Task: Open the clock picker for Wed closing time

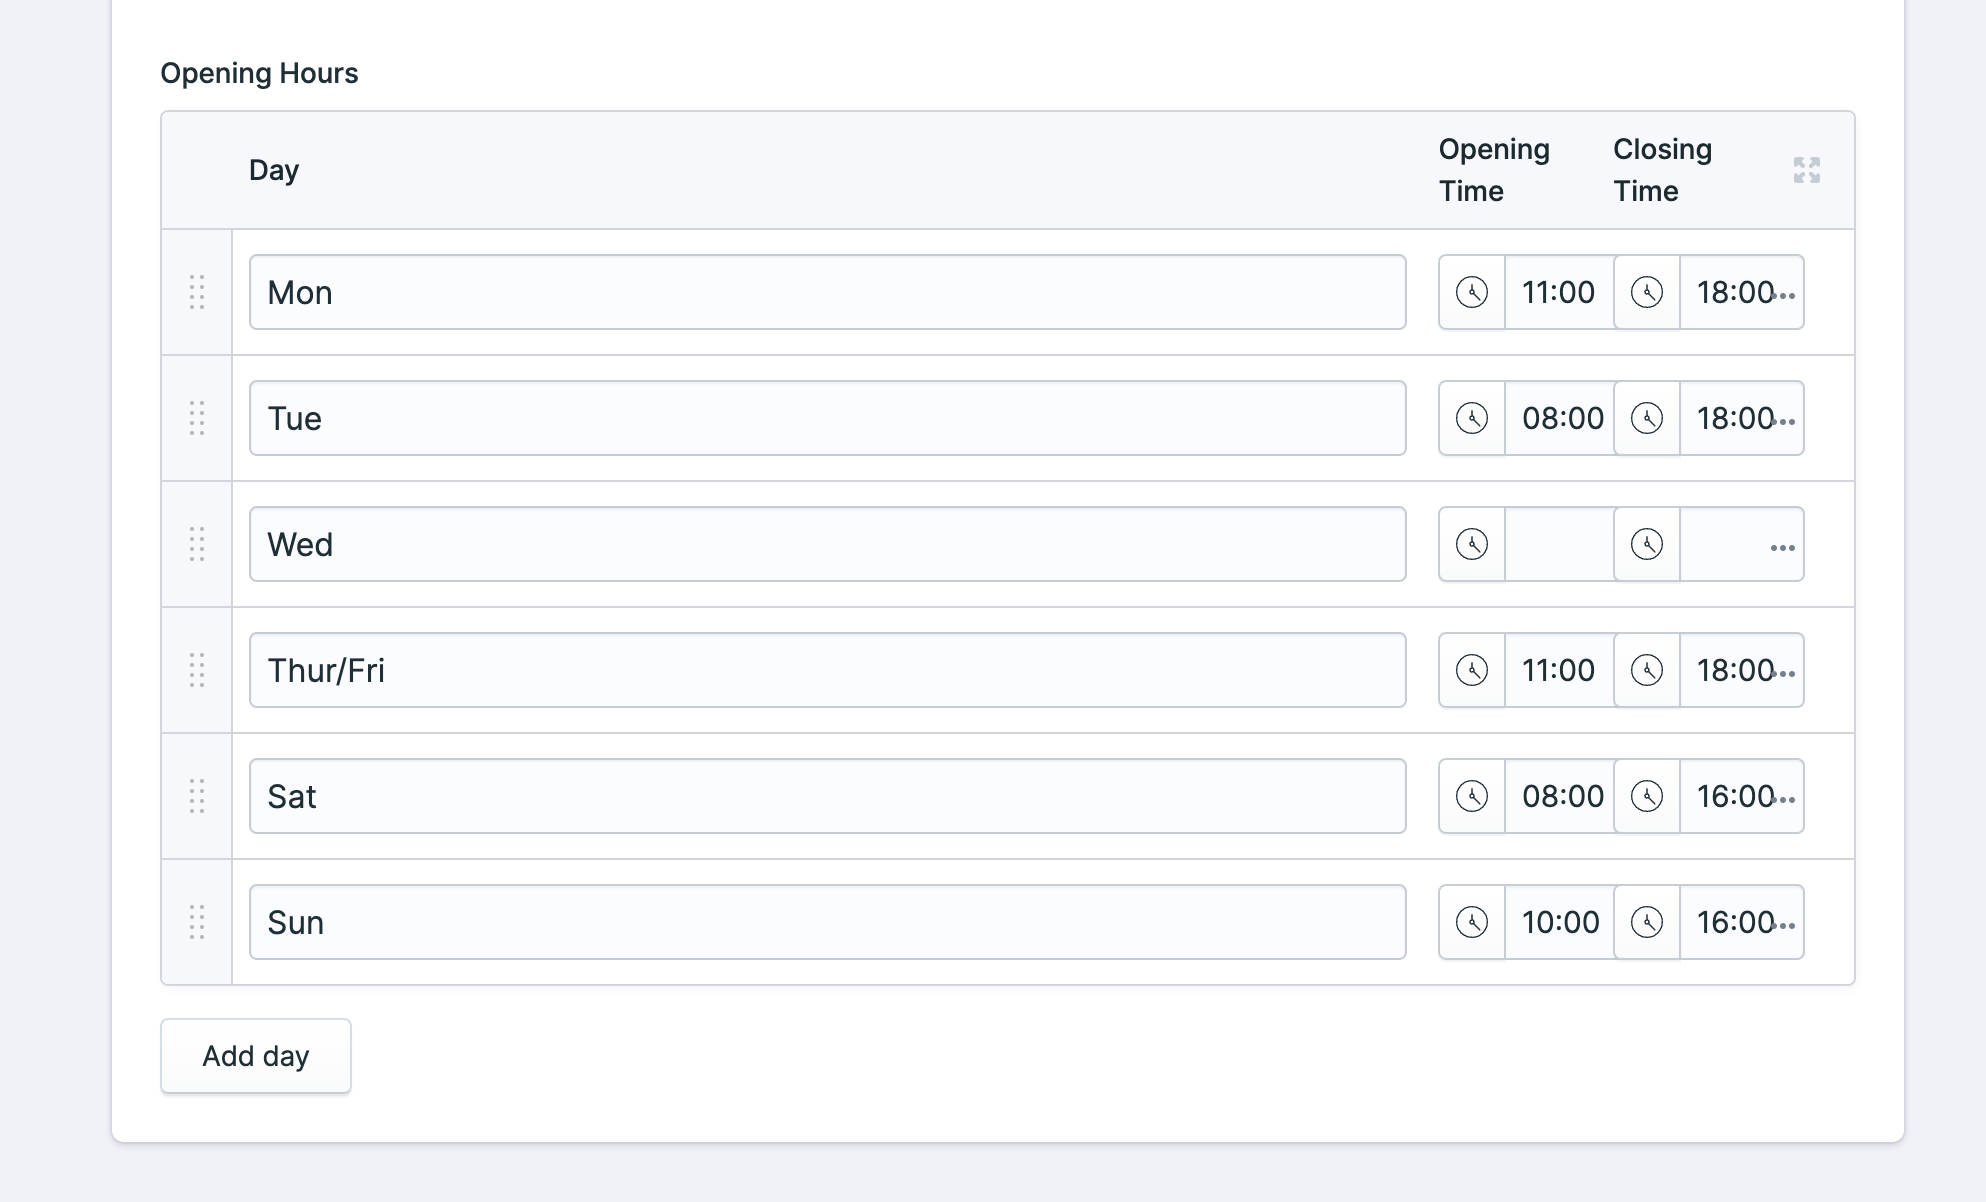Action: click(x=1646, y=544)
